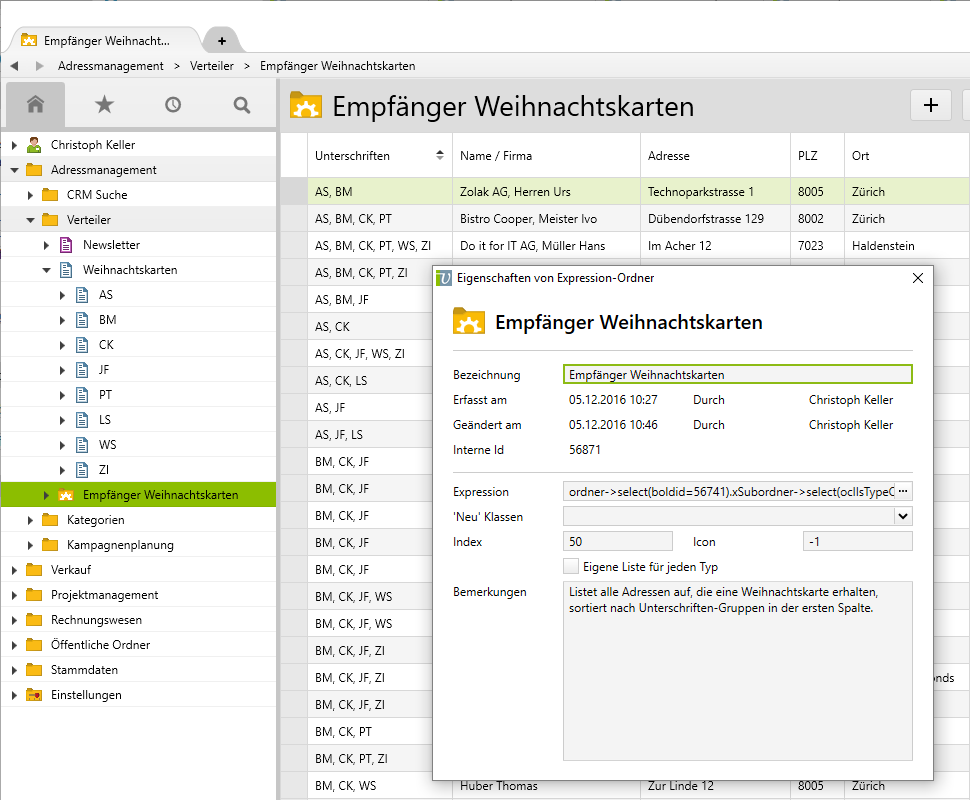Click the Christoph Keller user icon
The height and width of the screenshot is (800, 970).
pos(34,145)
